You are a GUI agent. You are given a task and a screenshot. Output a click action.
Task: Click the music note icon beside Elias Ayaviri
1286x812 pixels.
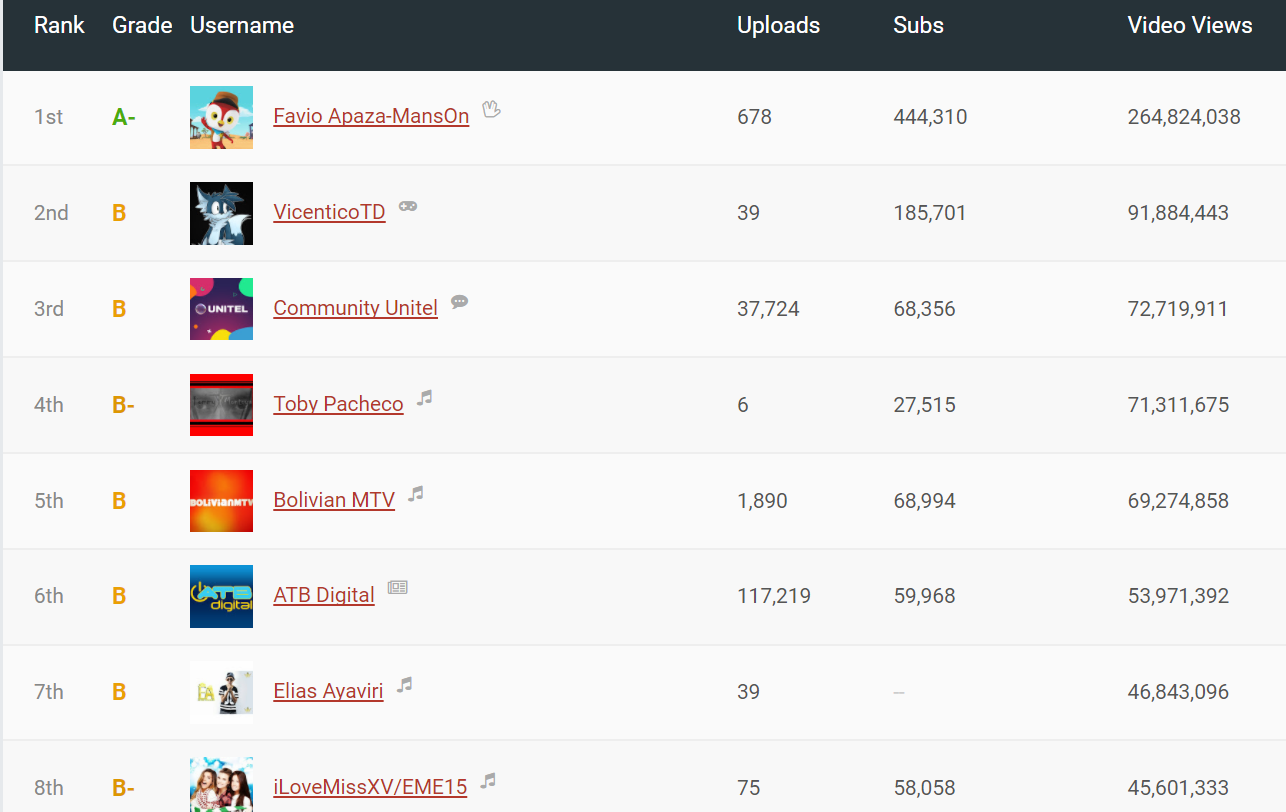click(402, 685)
